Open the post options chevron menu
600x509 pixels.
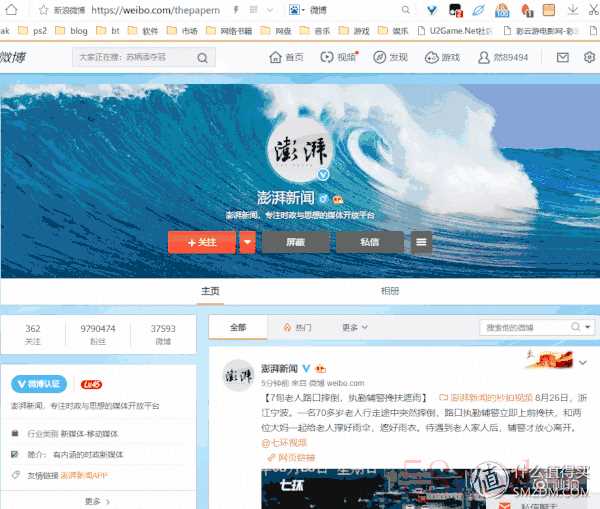pos(583,362)
